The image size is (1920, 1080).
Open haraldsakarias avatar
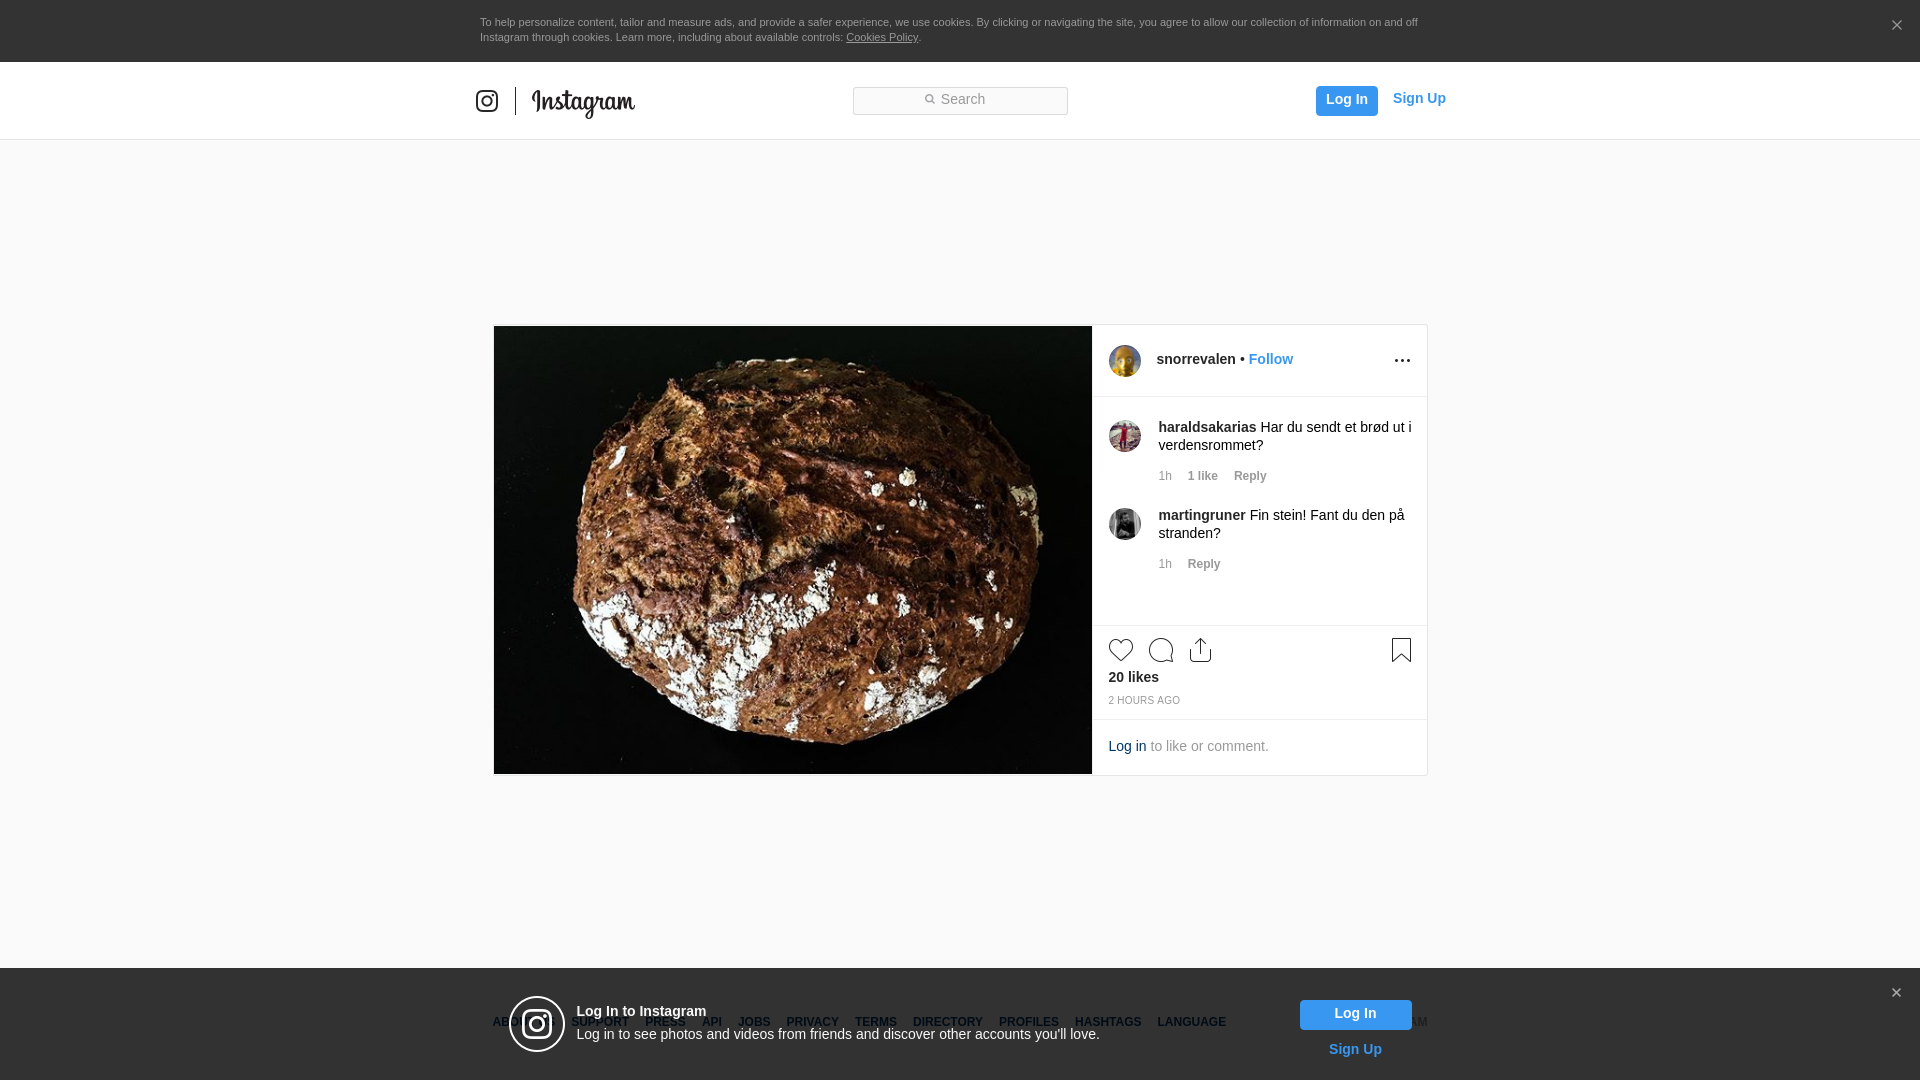1125,436
